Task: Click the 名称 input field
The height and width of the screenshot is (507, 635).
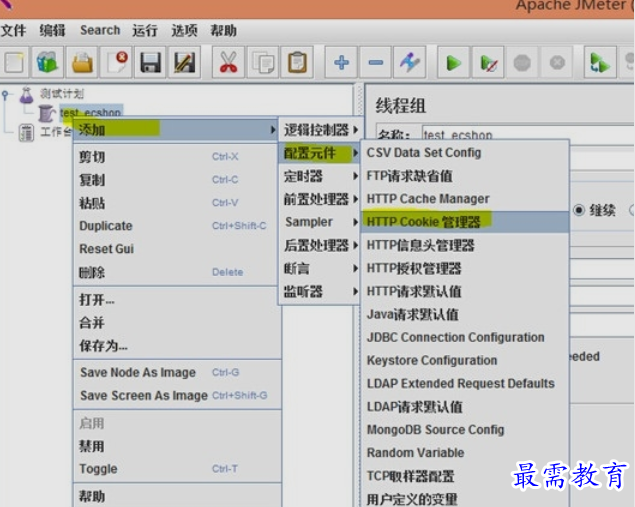Action: (528, 134)
